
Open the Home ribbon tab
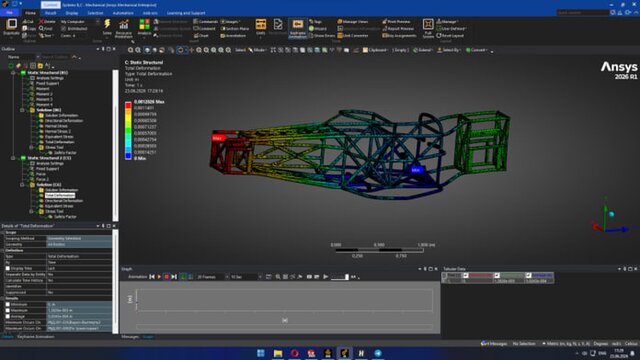click(31, 13)
